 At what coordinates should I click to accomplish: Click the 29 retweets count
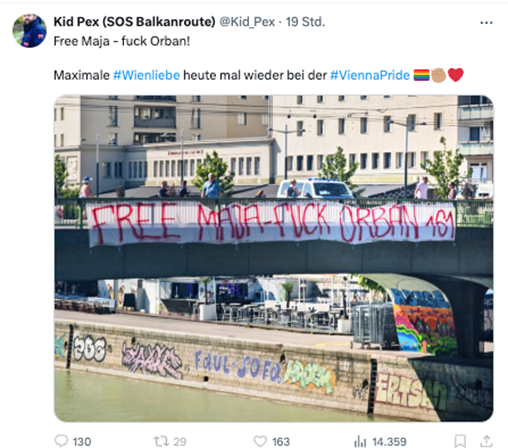click(x=180, y=442)
